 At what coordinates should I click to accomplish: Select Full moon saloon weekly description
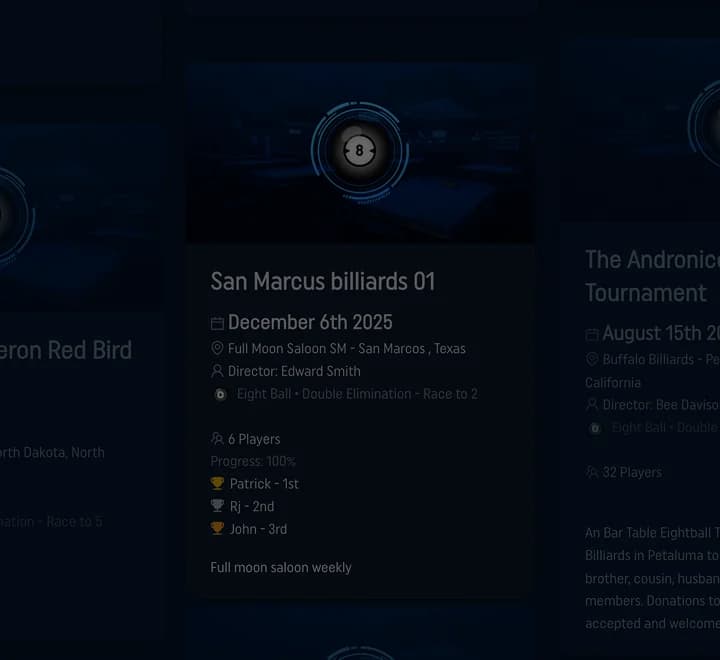click(281, 568)
